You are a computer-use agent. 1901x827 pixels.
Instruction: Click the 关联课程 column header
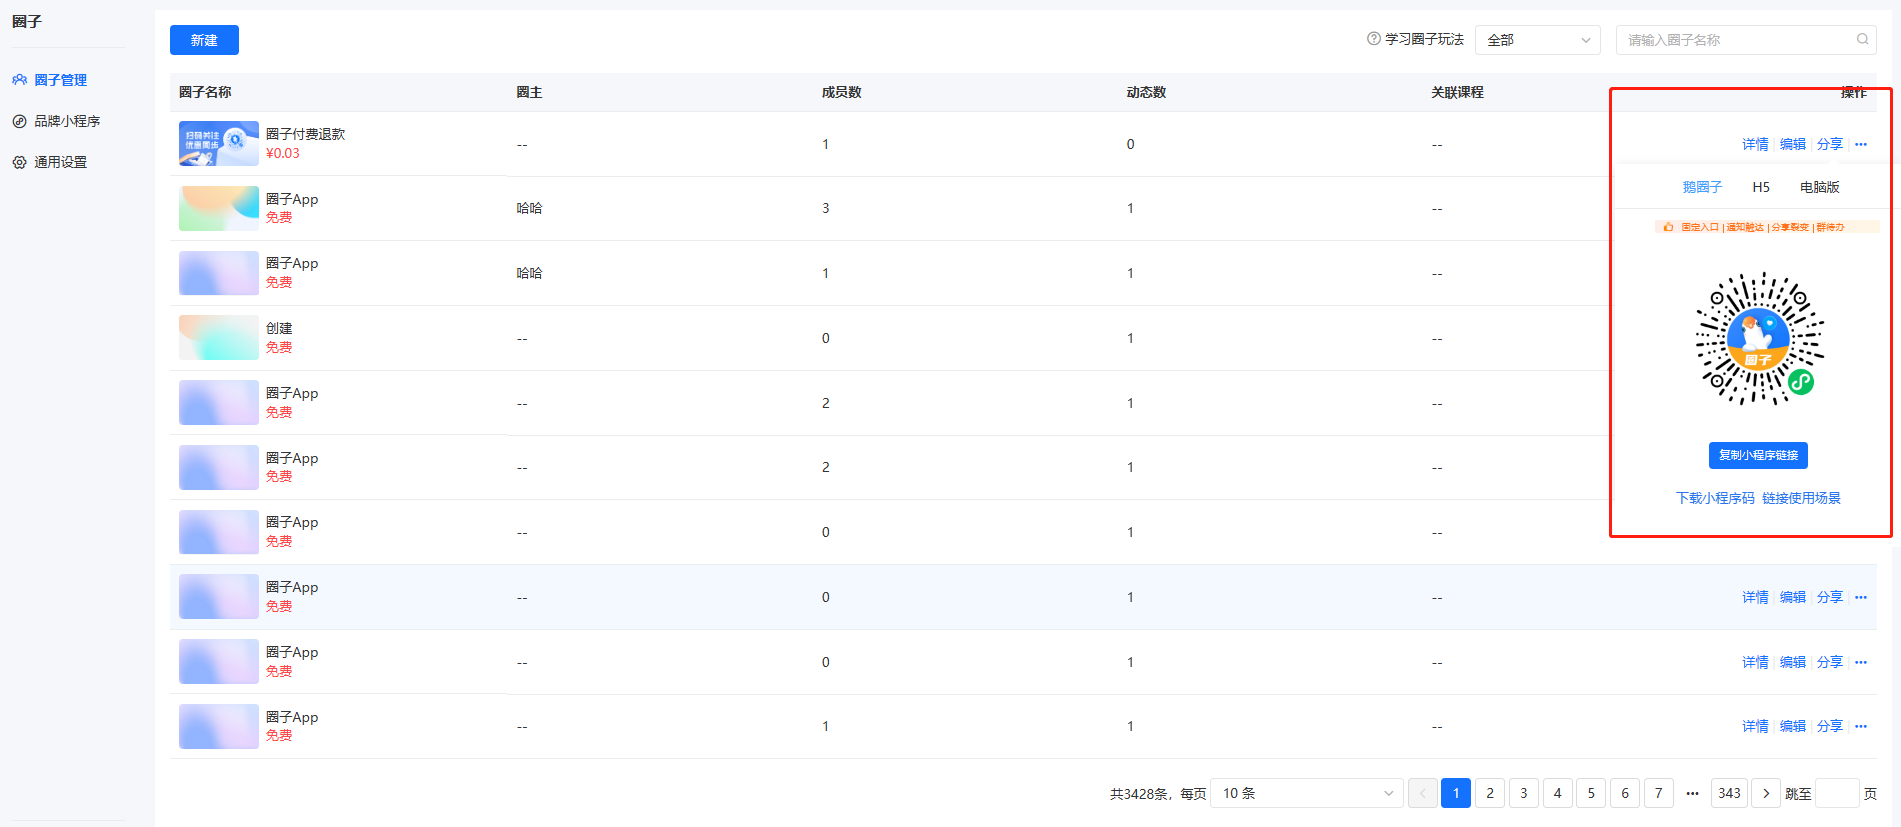(x=1457, y=92)
